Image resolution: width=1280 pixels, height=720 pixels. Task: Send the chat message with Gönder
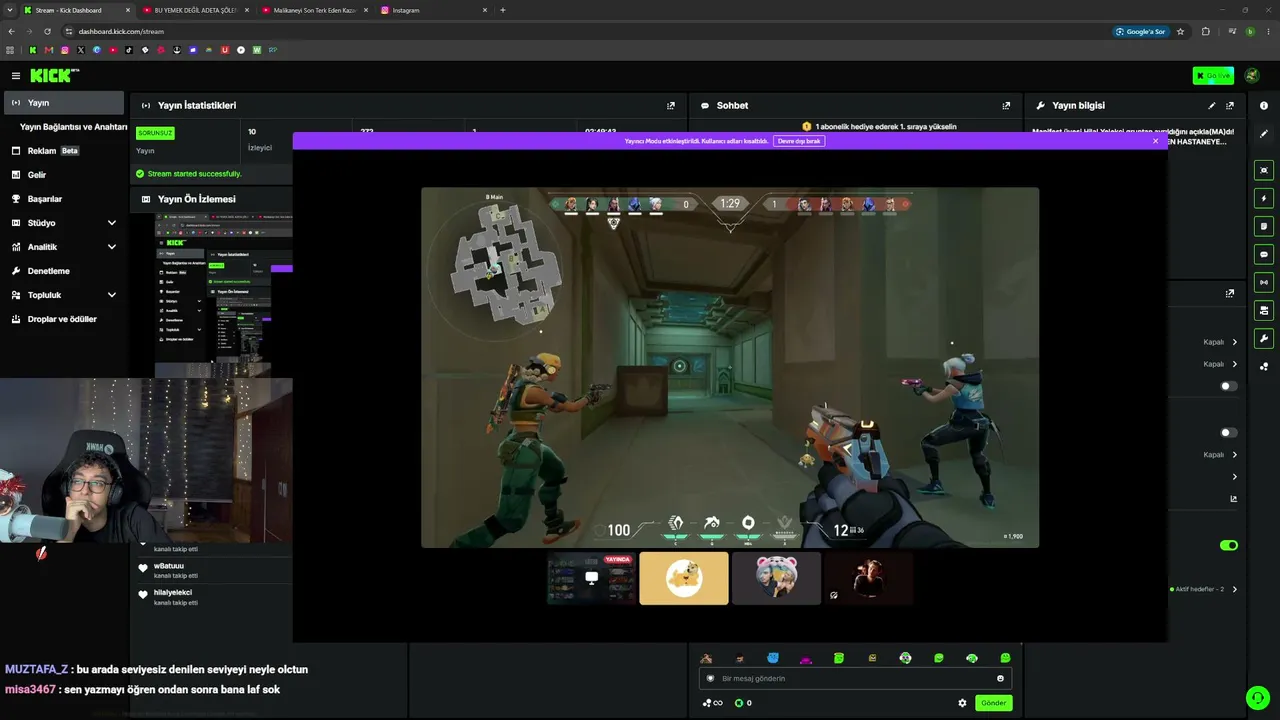coord(993,703)
